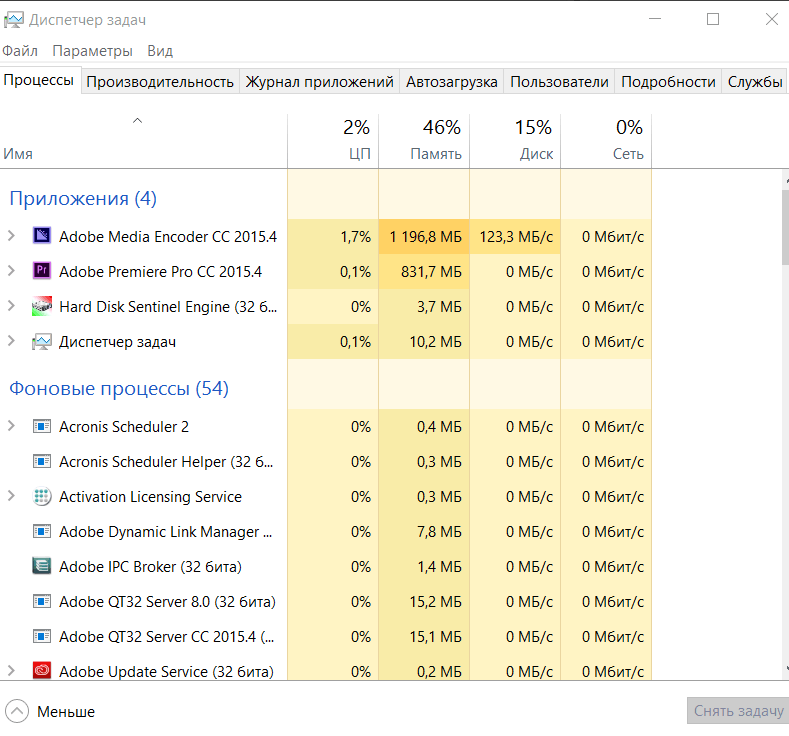The height and width of the screenshot is (736, 789).
Task: Click the Adobe Media Encoder app icon
Action: 42,235
